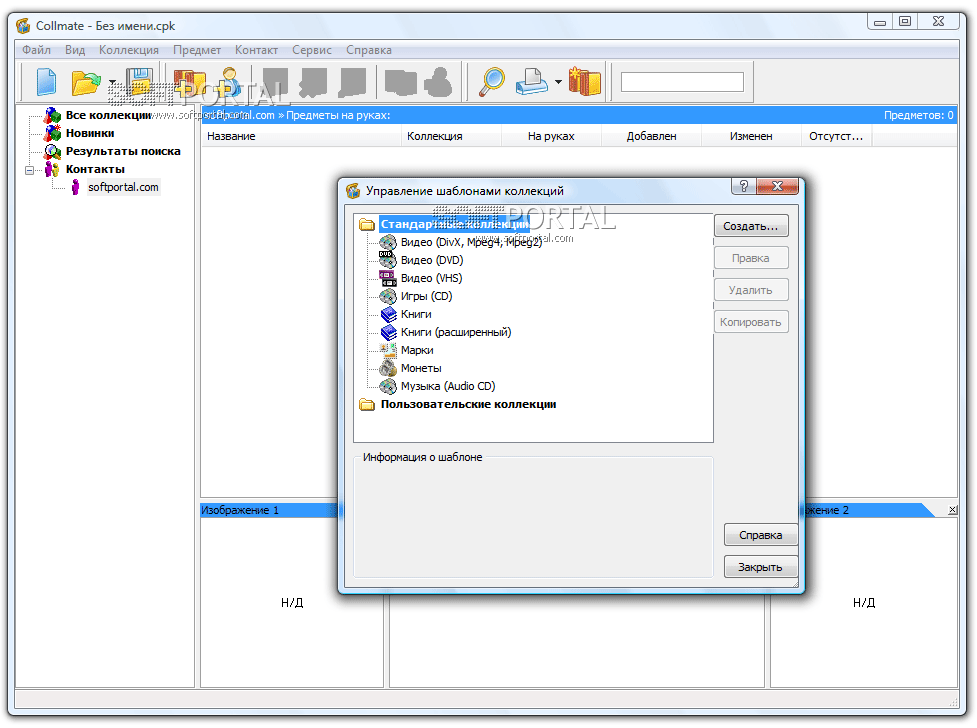
Task: Open the Справка menu in the menu bar
Action: point(369,50)
